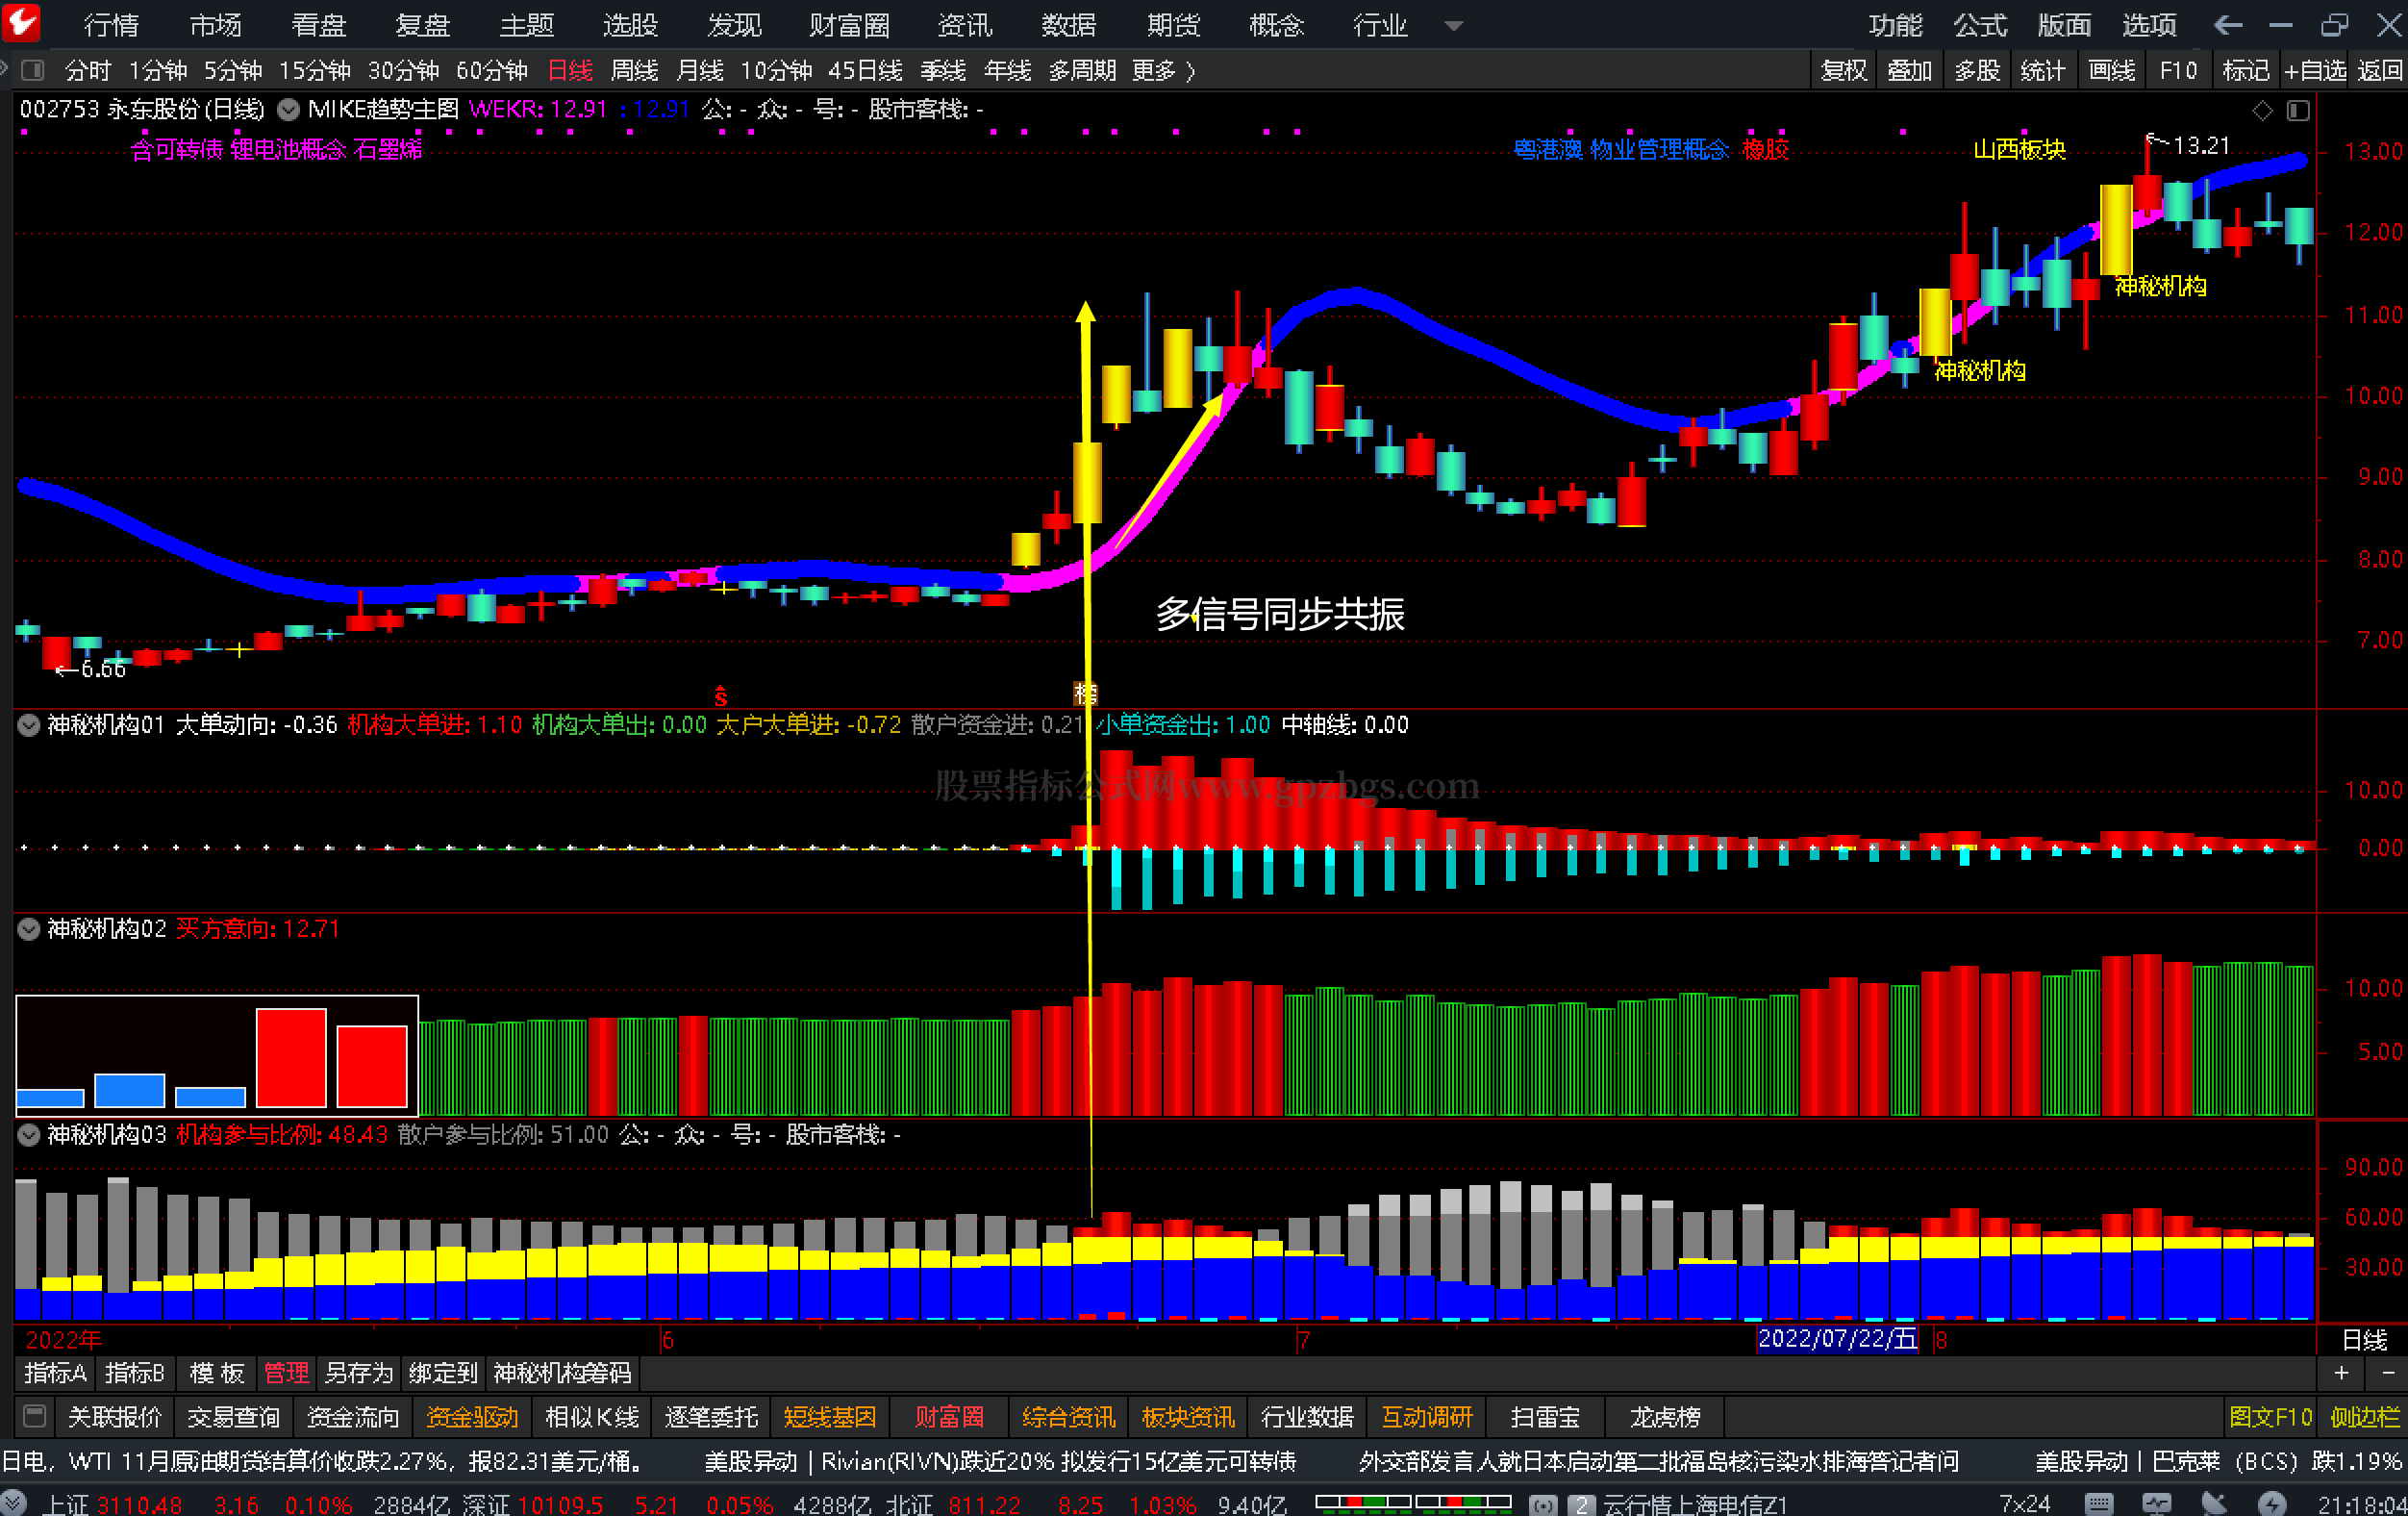
Task: Click the 锂电池概念 concept tag
Action: [x=289, y=150]
